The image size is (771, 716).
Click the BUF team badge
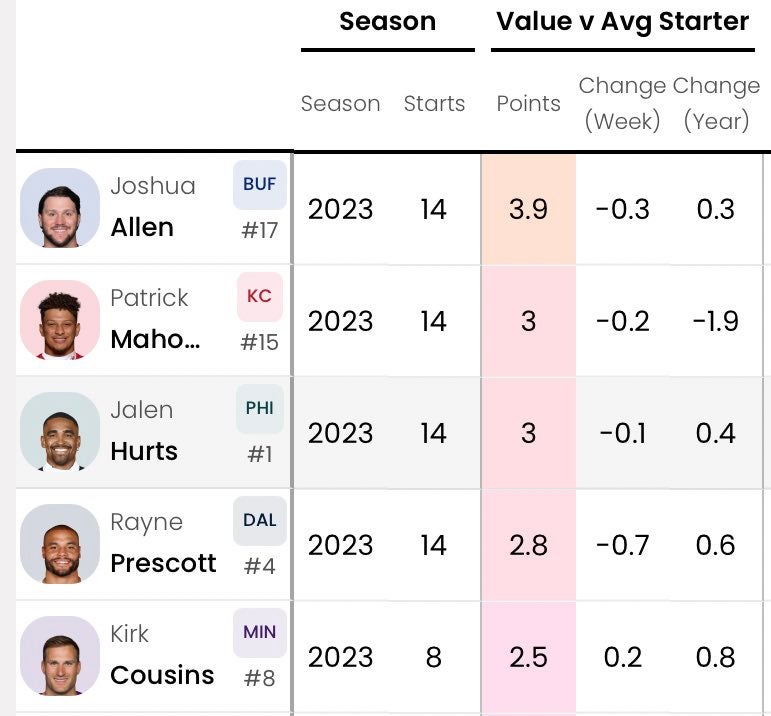[x=259, y=185]
